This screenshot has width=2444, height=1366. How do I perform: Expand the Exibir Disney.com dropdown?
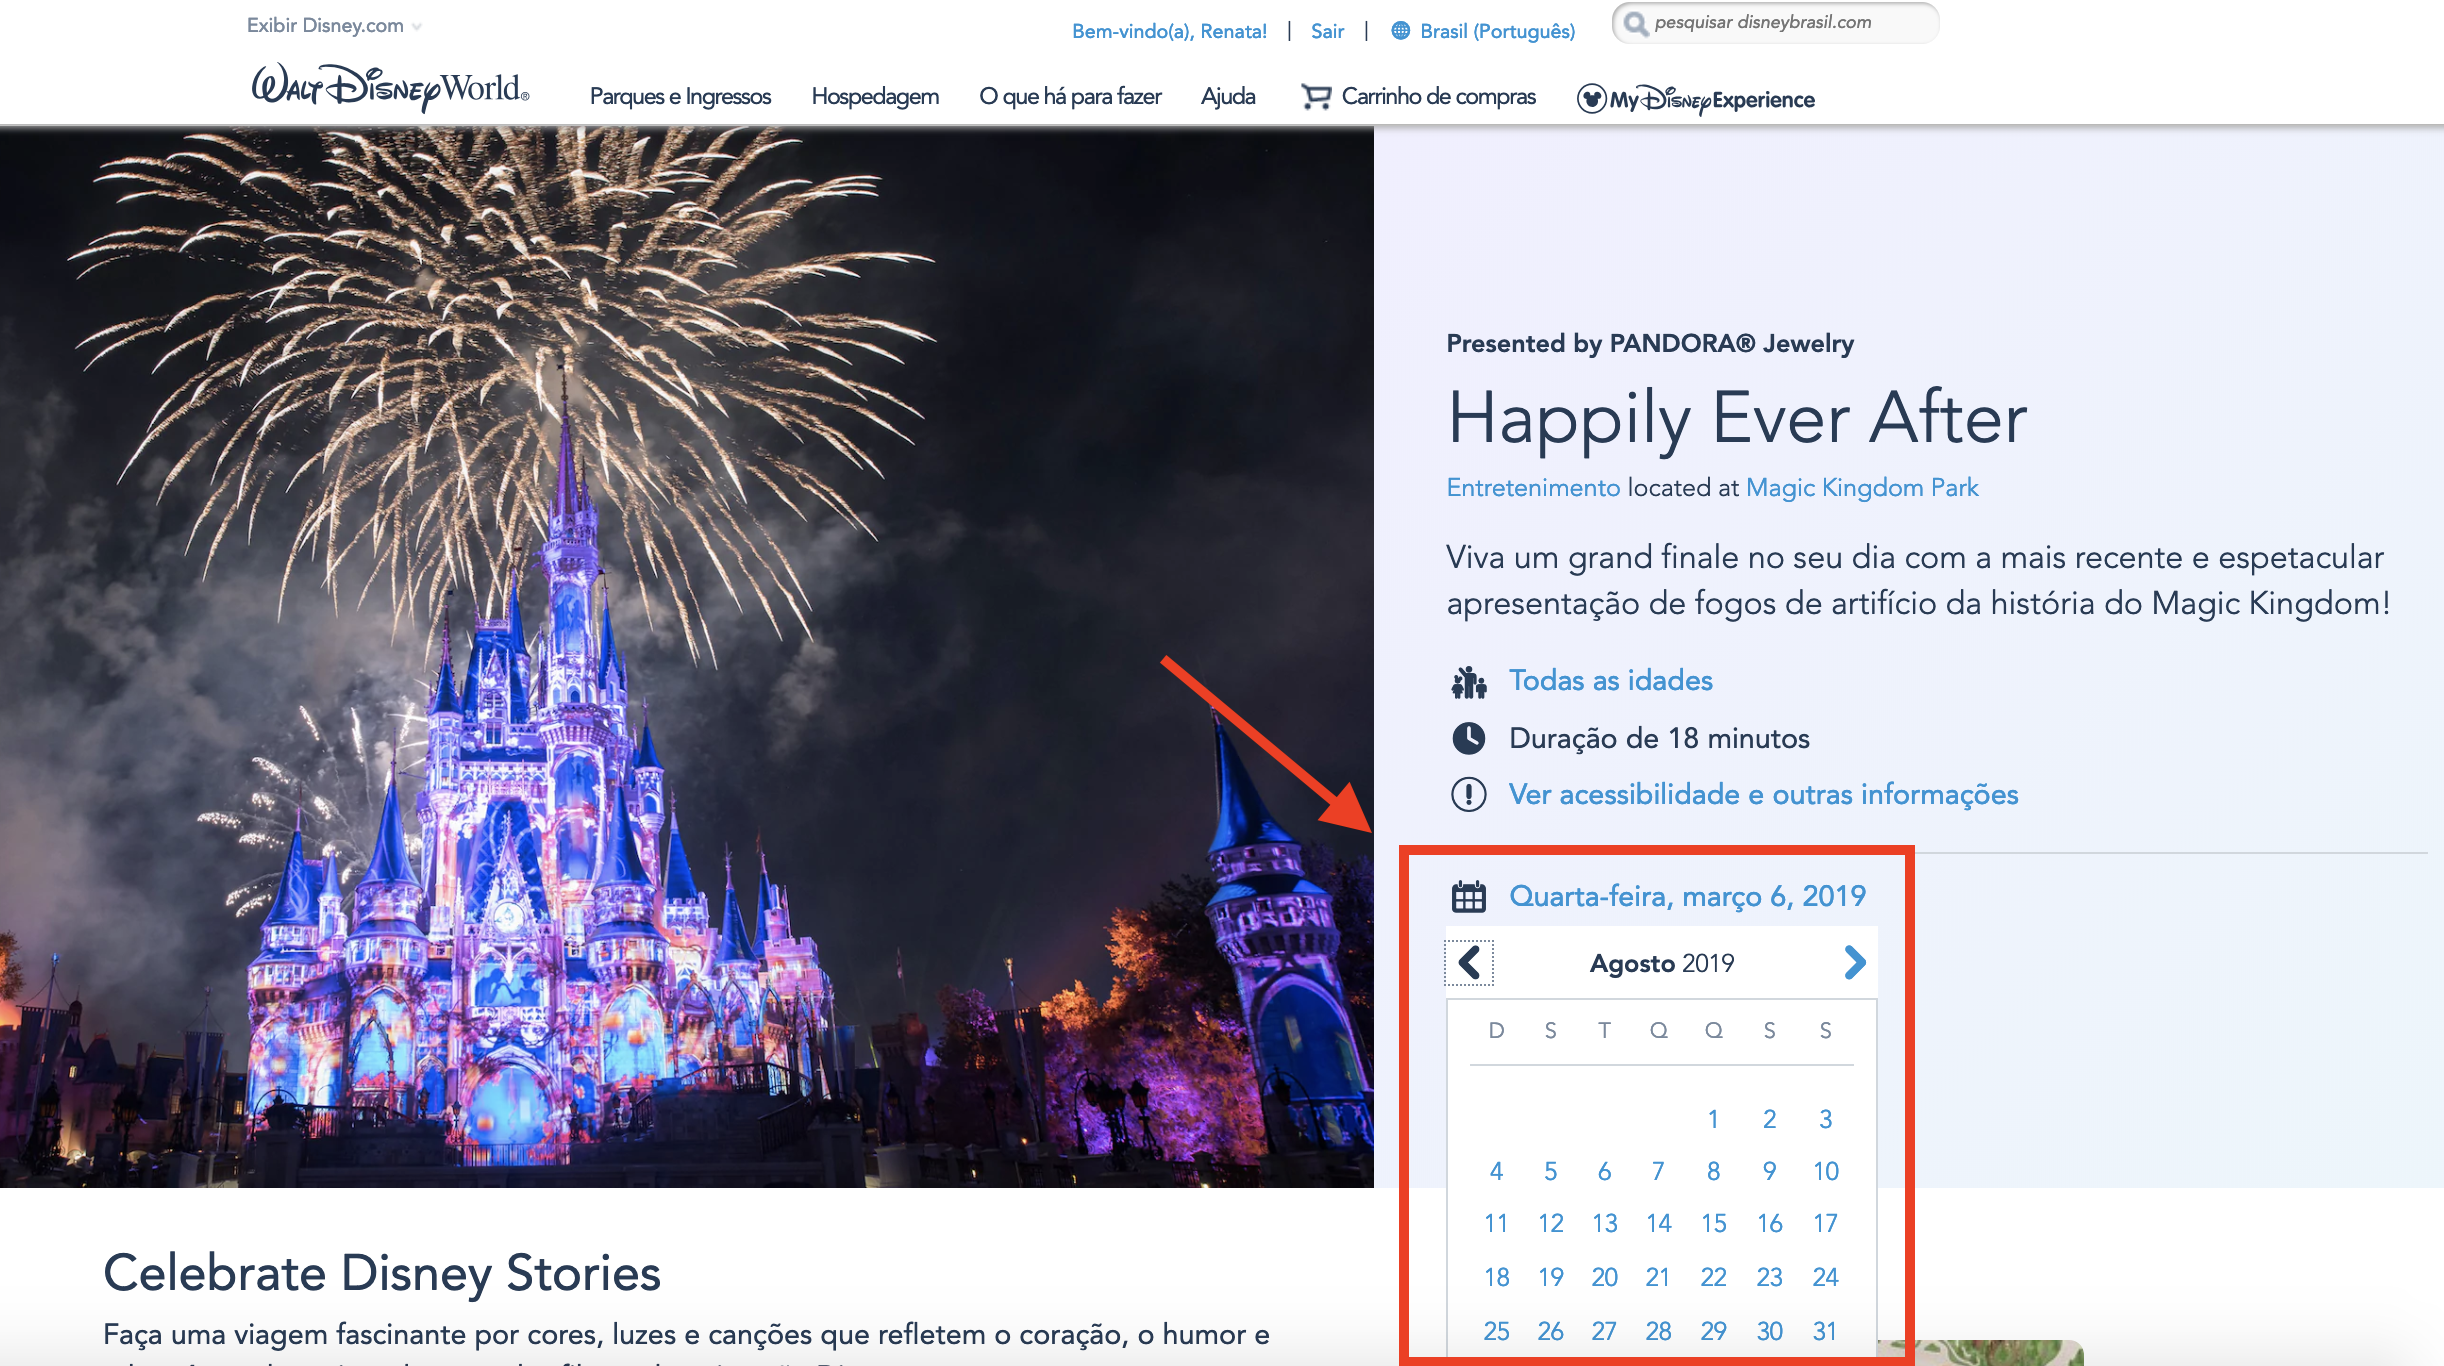(335, 26)
